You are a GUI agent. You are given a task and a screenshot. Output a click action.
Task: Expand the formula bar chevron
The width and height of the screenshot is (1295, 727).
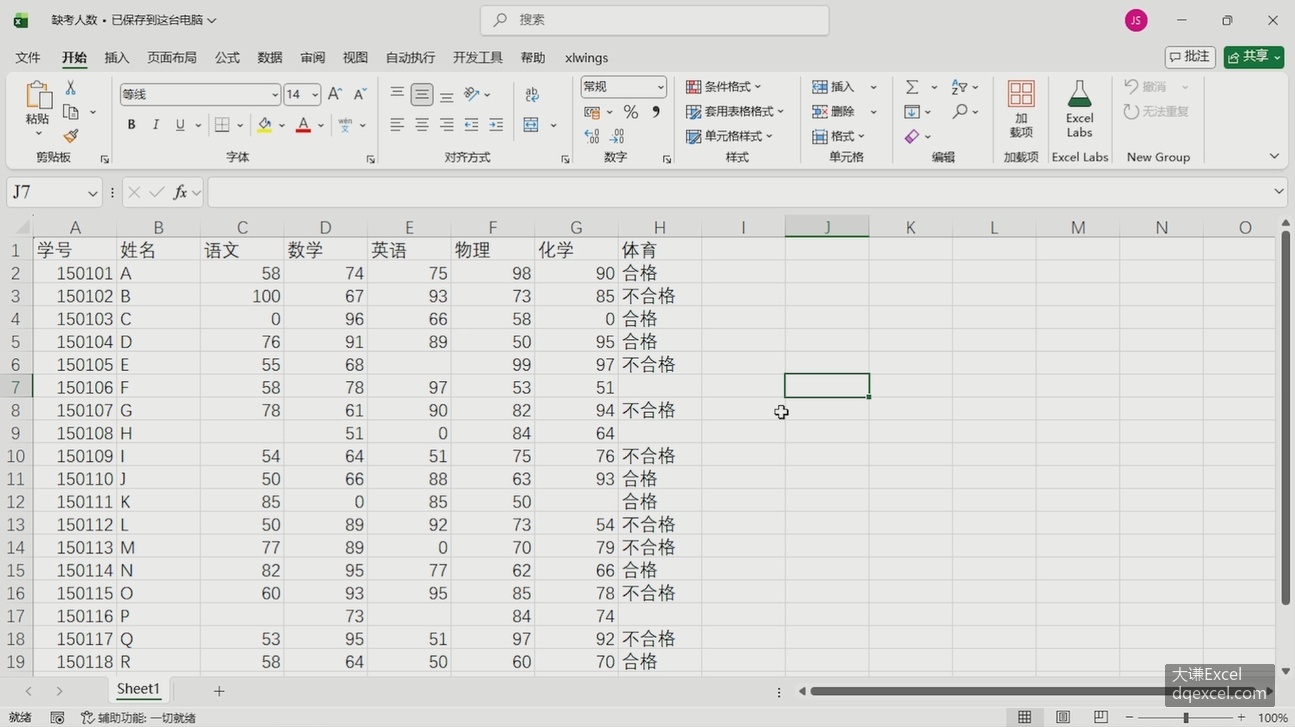tap(1279, 192)
